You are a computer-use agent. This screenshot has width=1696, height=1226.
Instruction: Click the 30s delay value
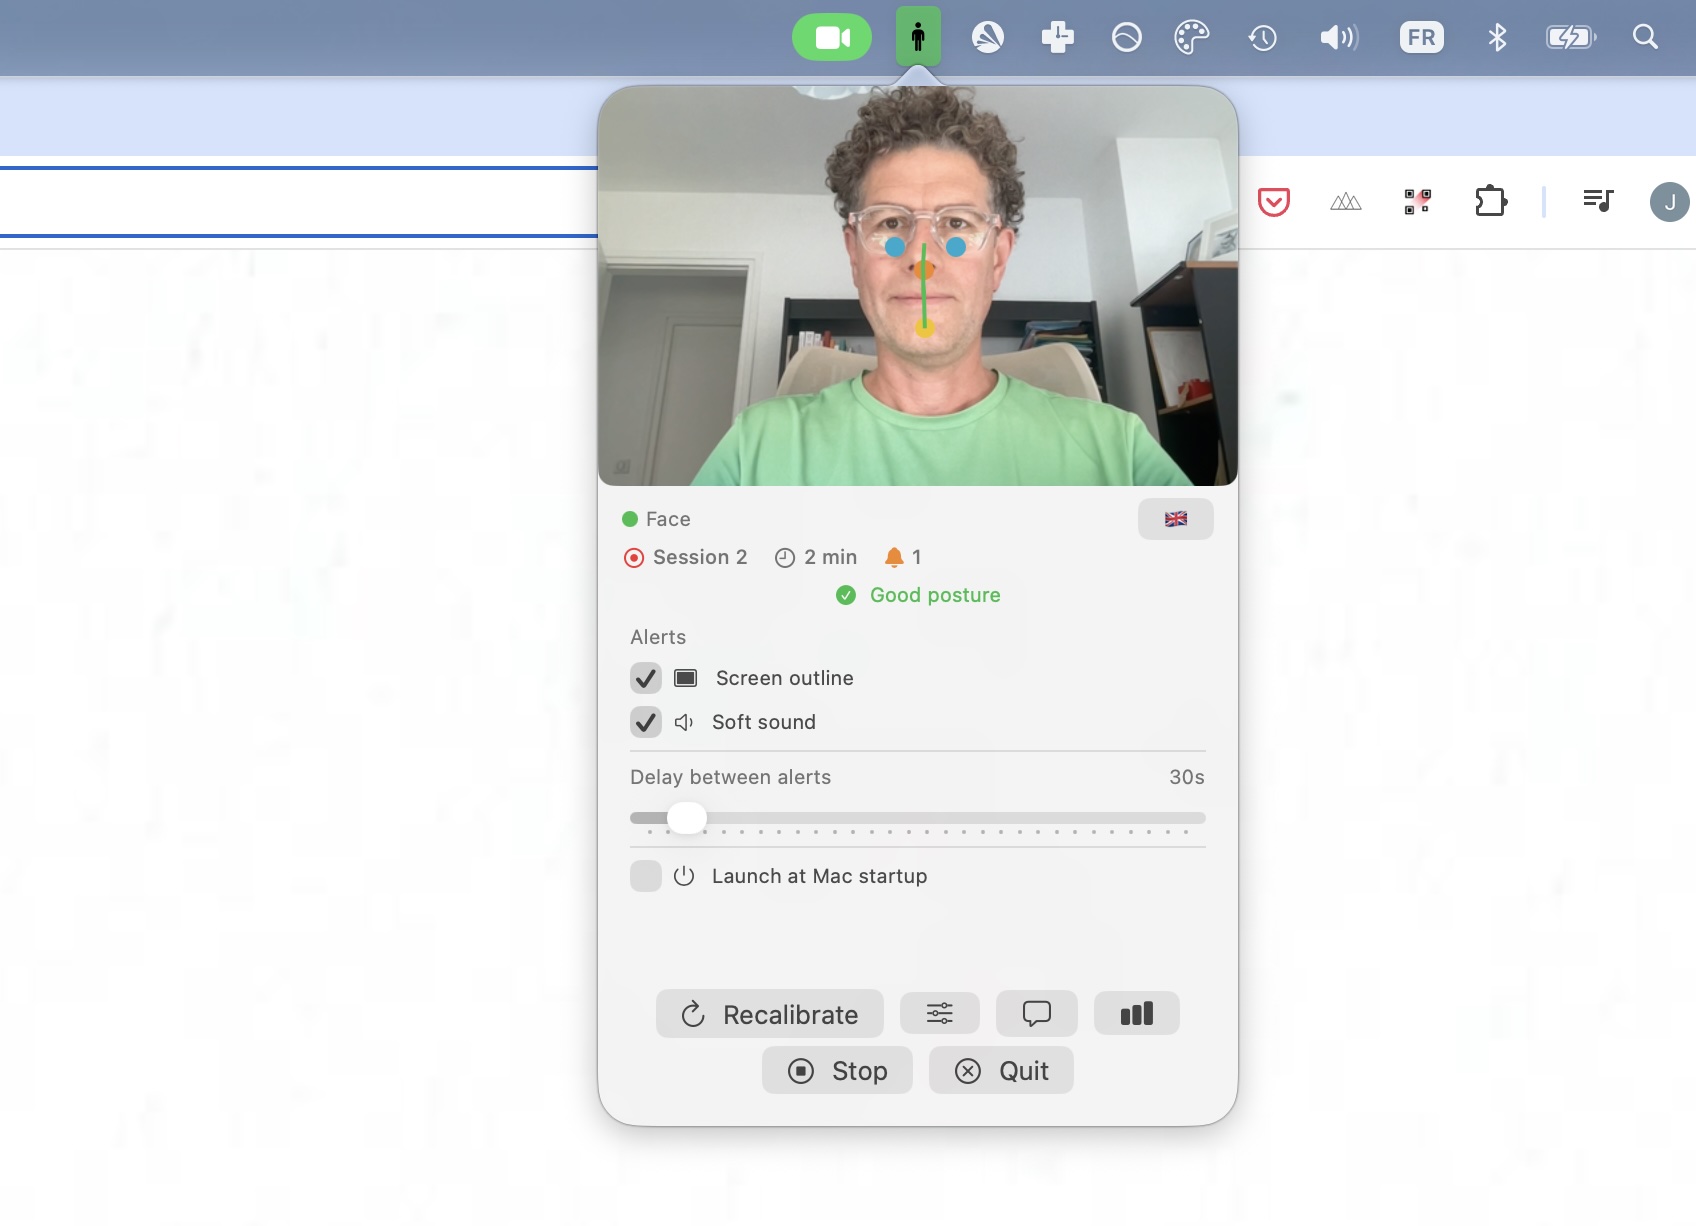point(1187,777)
